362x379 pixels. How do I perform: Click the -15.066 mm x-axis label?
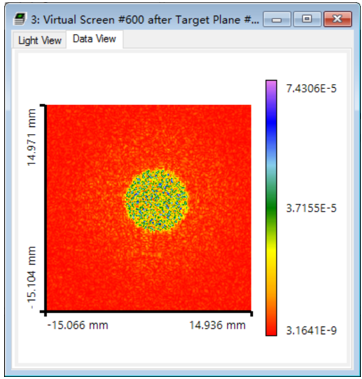tap(78, 325)
